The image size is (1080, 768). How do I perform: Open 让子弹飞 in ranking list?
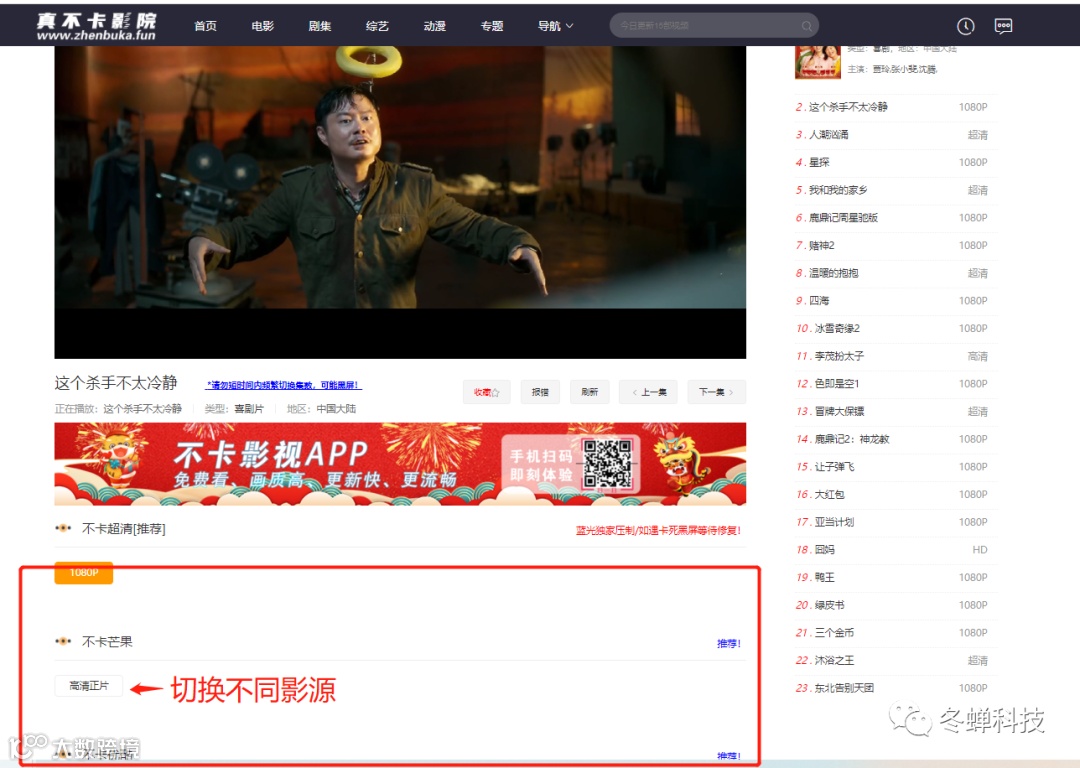[835, 466]
